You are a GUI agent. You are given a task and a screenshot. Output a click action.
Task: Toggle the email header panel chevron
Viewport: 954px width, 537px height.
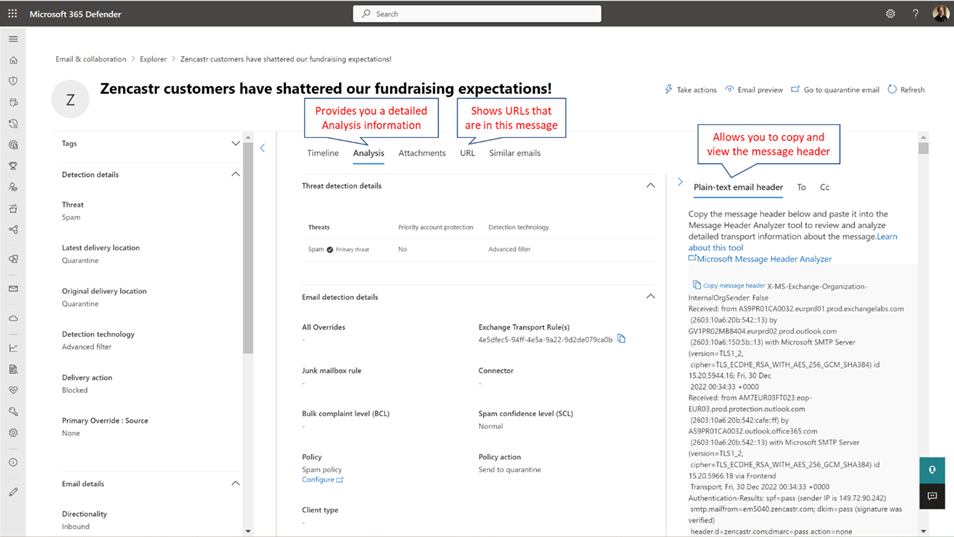[x=680, y=182]
